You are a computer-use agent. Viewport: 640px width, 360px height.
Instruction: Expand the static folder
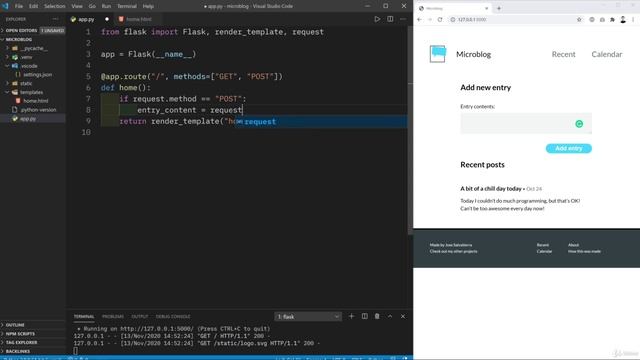[26, 83]
